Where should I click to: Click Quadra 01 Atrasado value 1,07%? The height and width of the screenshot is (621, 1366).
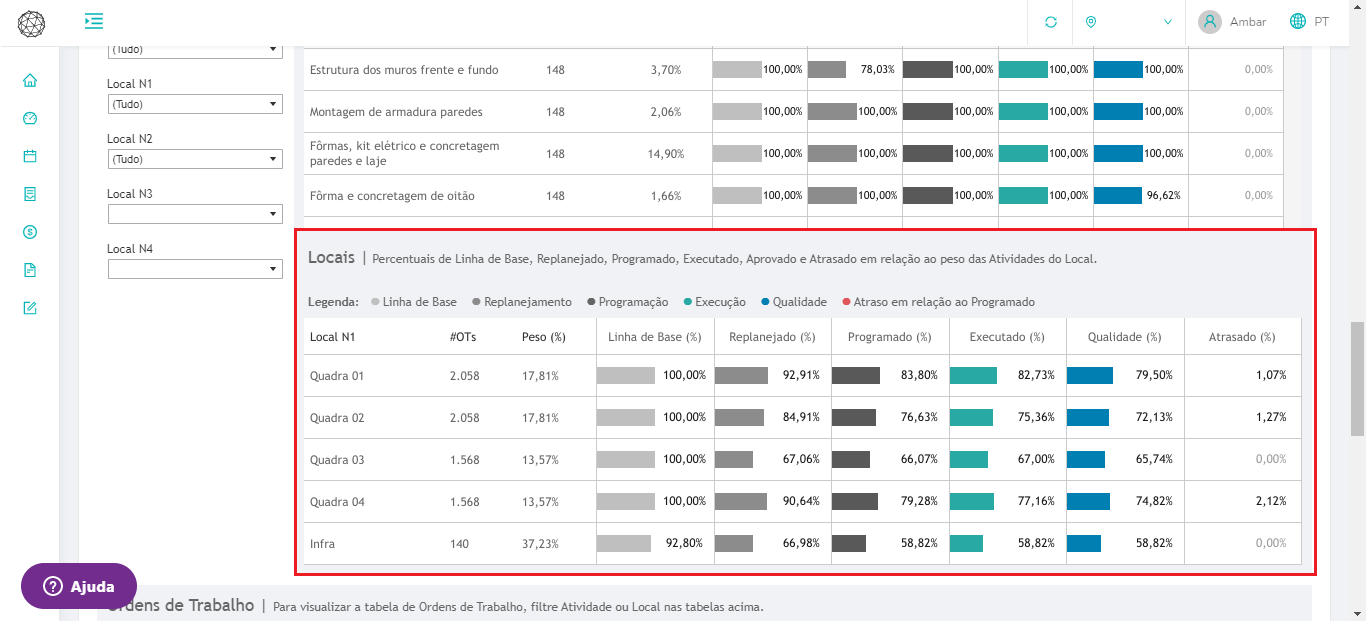(1271, 376)
